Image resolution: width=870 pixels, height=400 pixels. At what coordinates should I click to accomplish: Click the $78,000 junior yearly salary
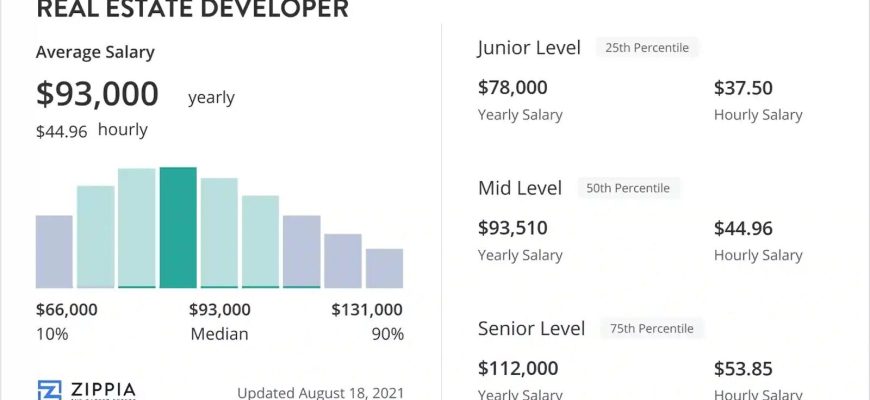pyautogui.click(x=513, y=88)
